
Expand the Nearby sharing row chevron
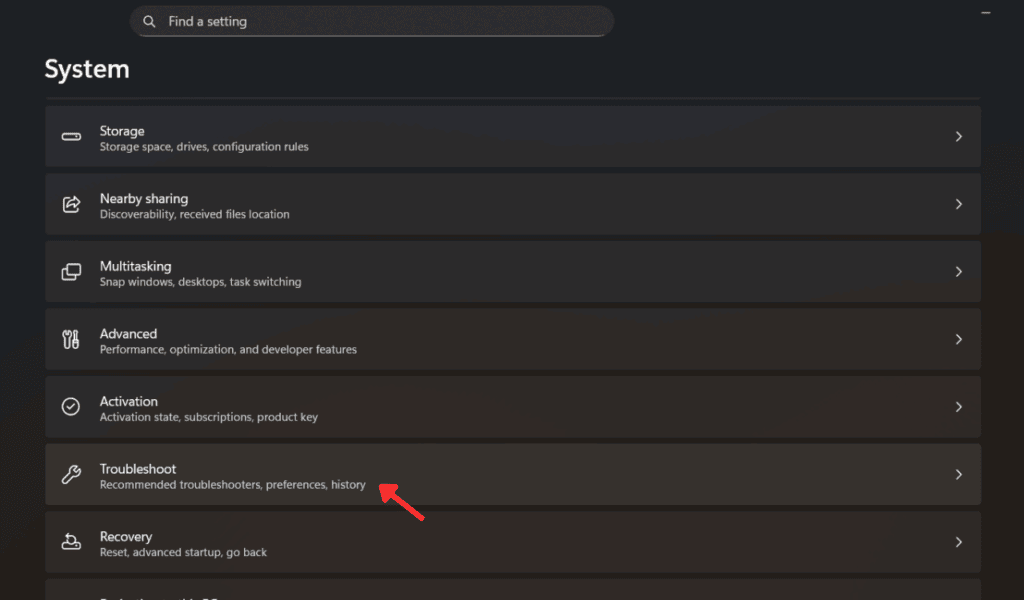959,204
